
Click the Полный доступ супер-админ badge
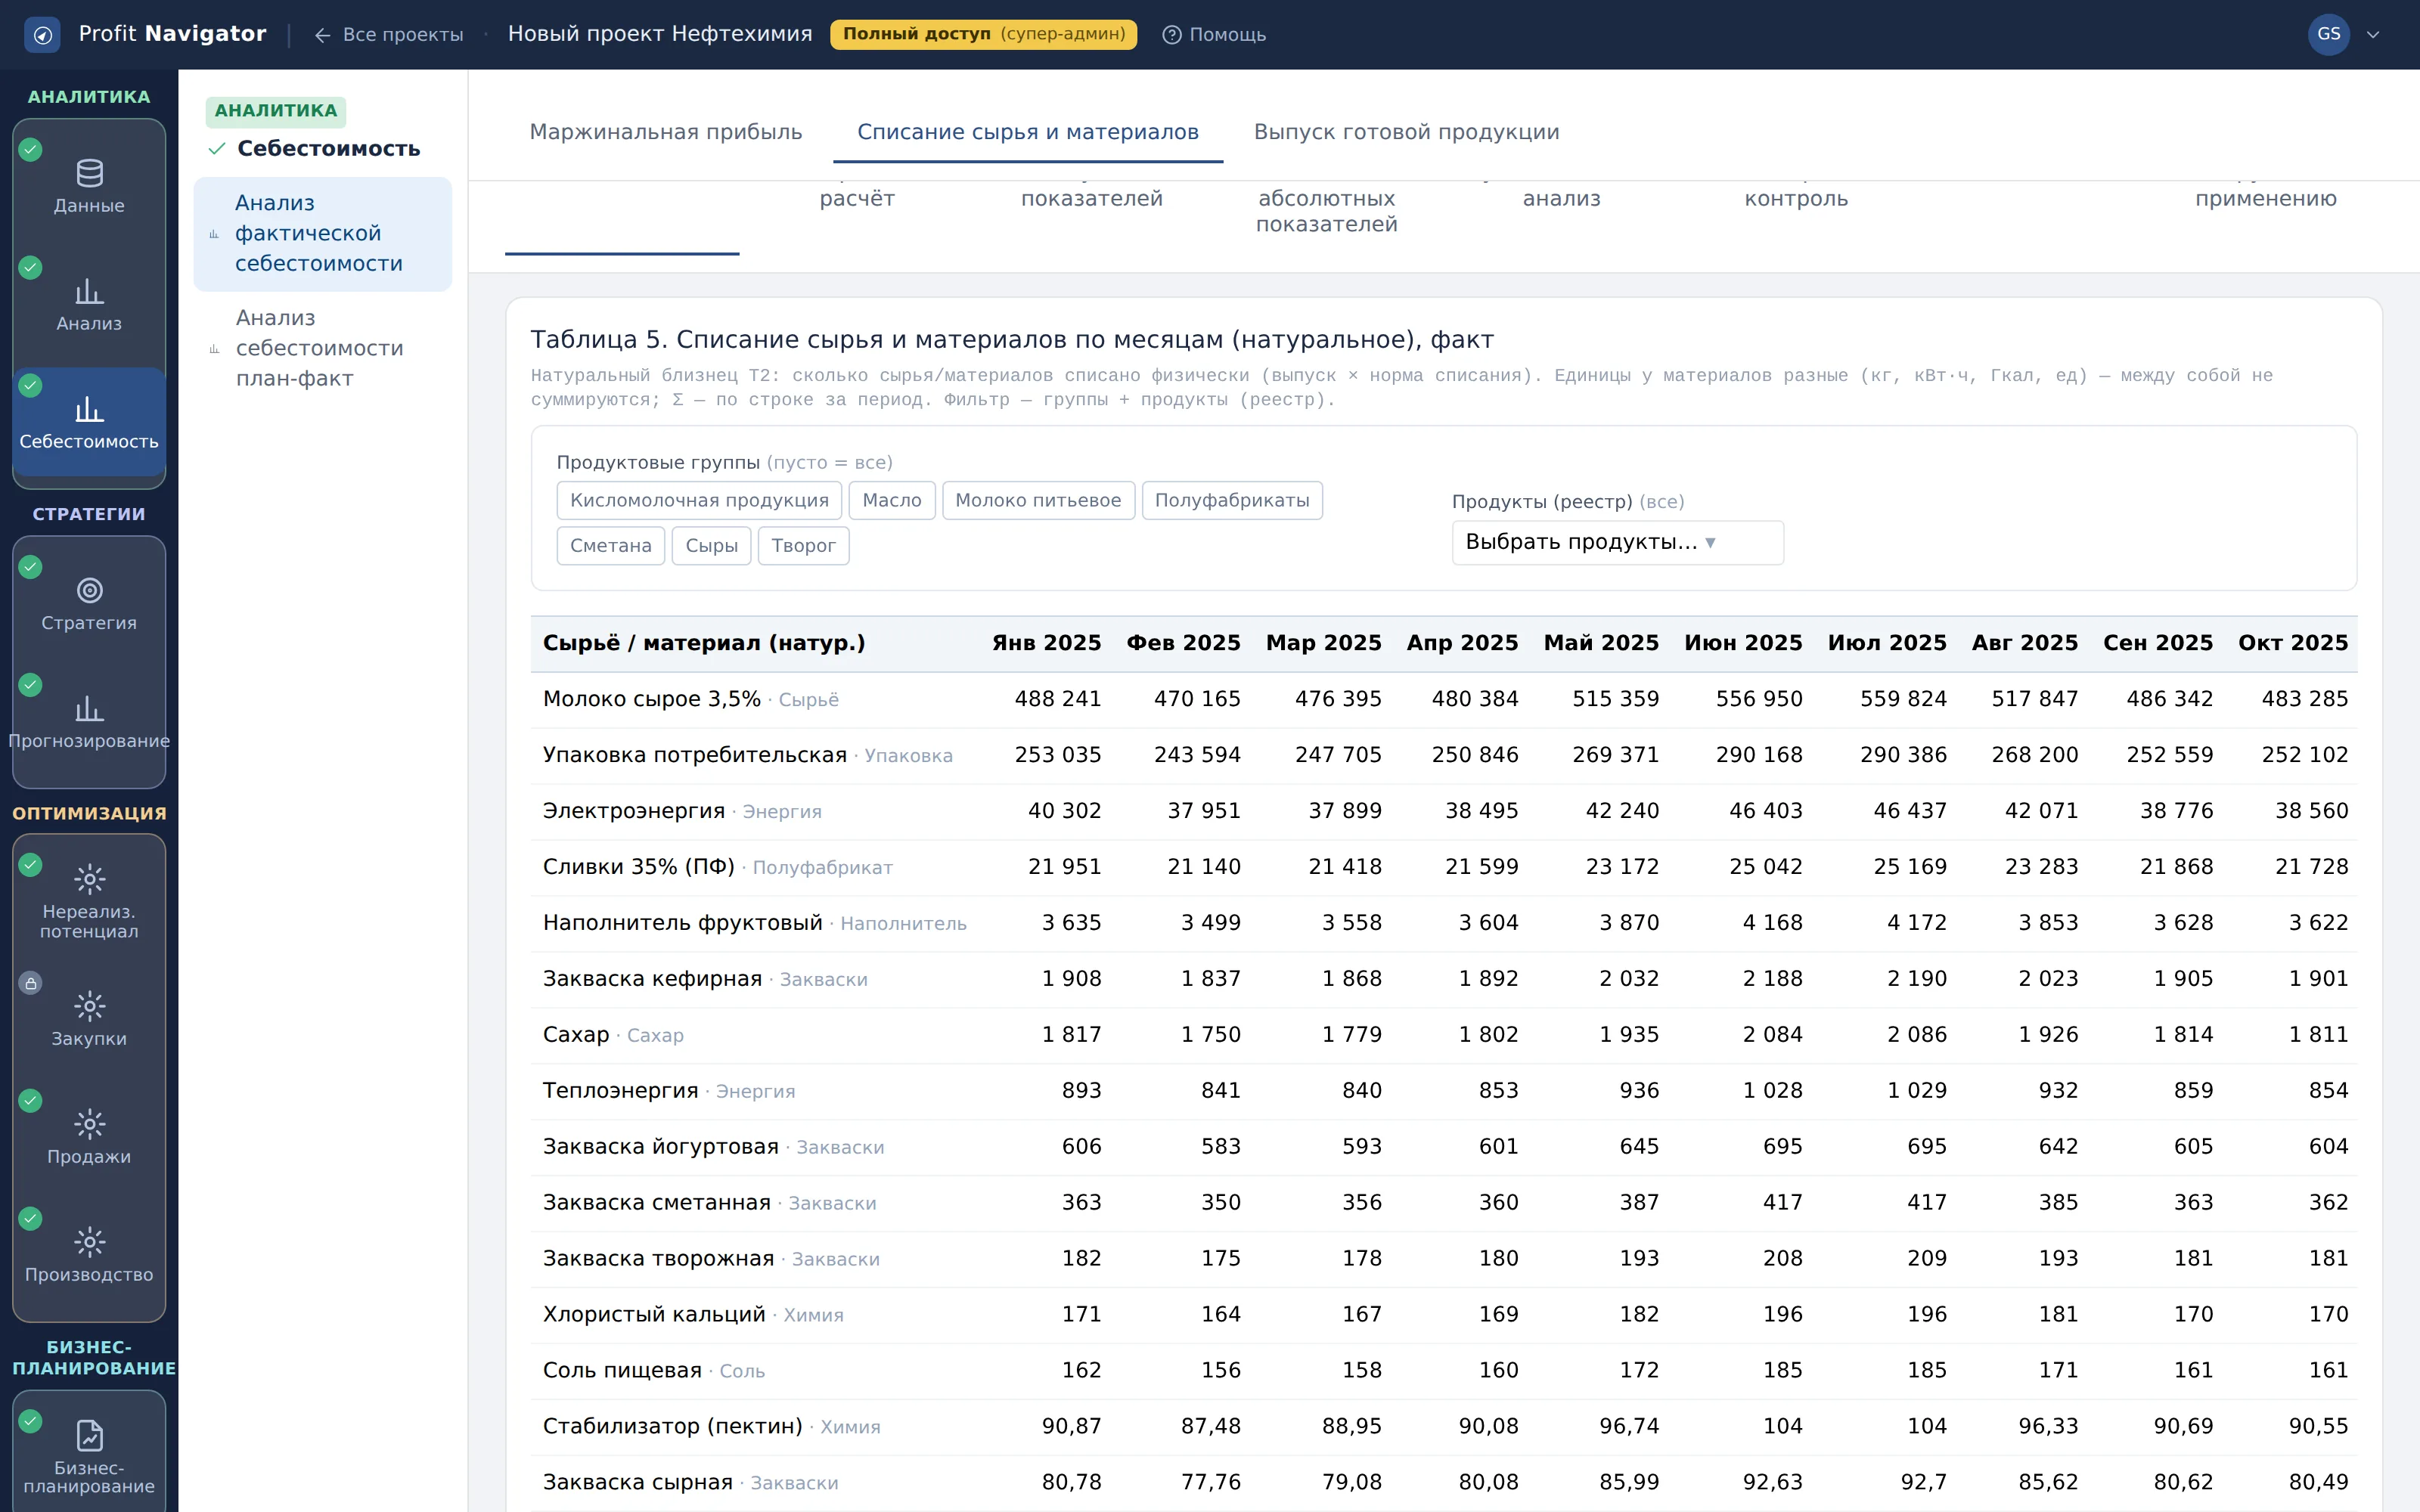[983, 35]
